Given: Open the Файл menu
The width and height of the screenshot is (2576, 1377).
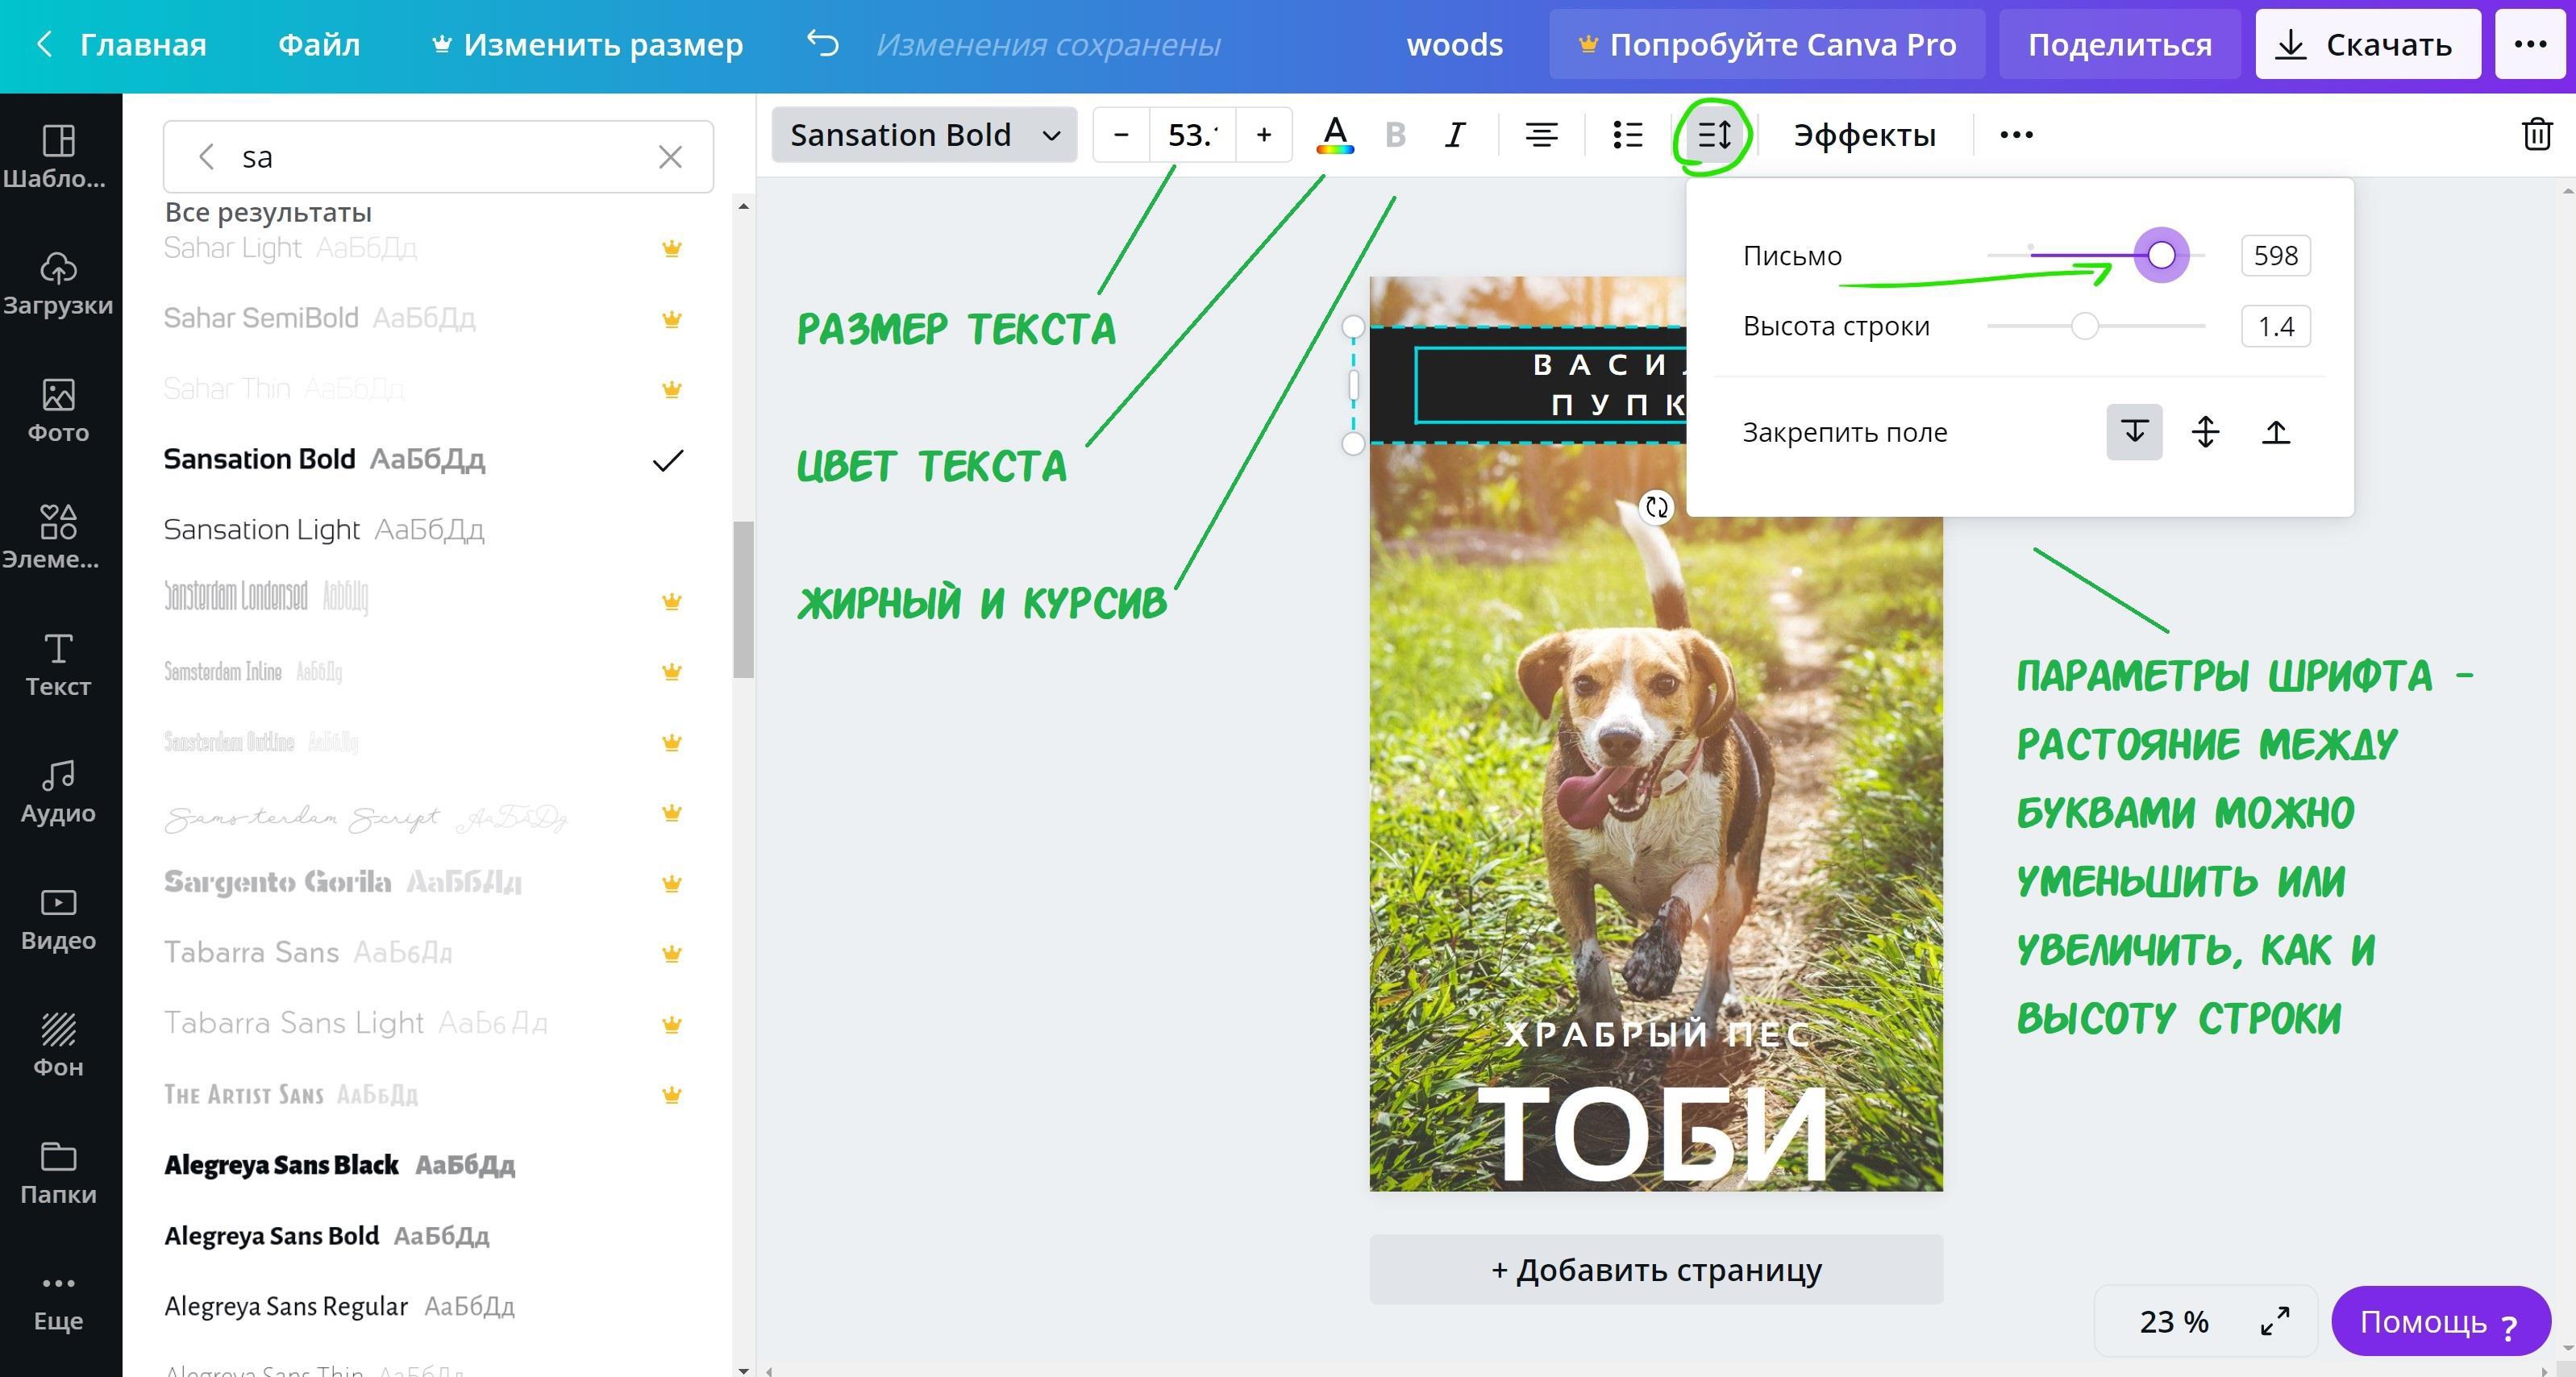Looking at the screenshot, I should 319,44.
